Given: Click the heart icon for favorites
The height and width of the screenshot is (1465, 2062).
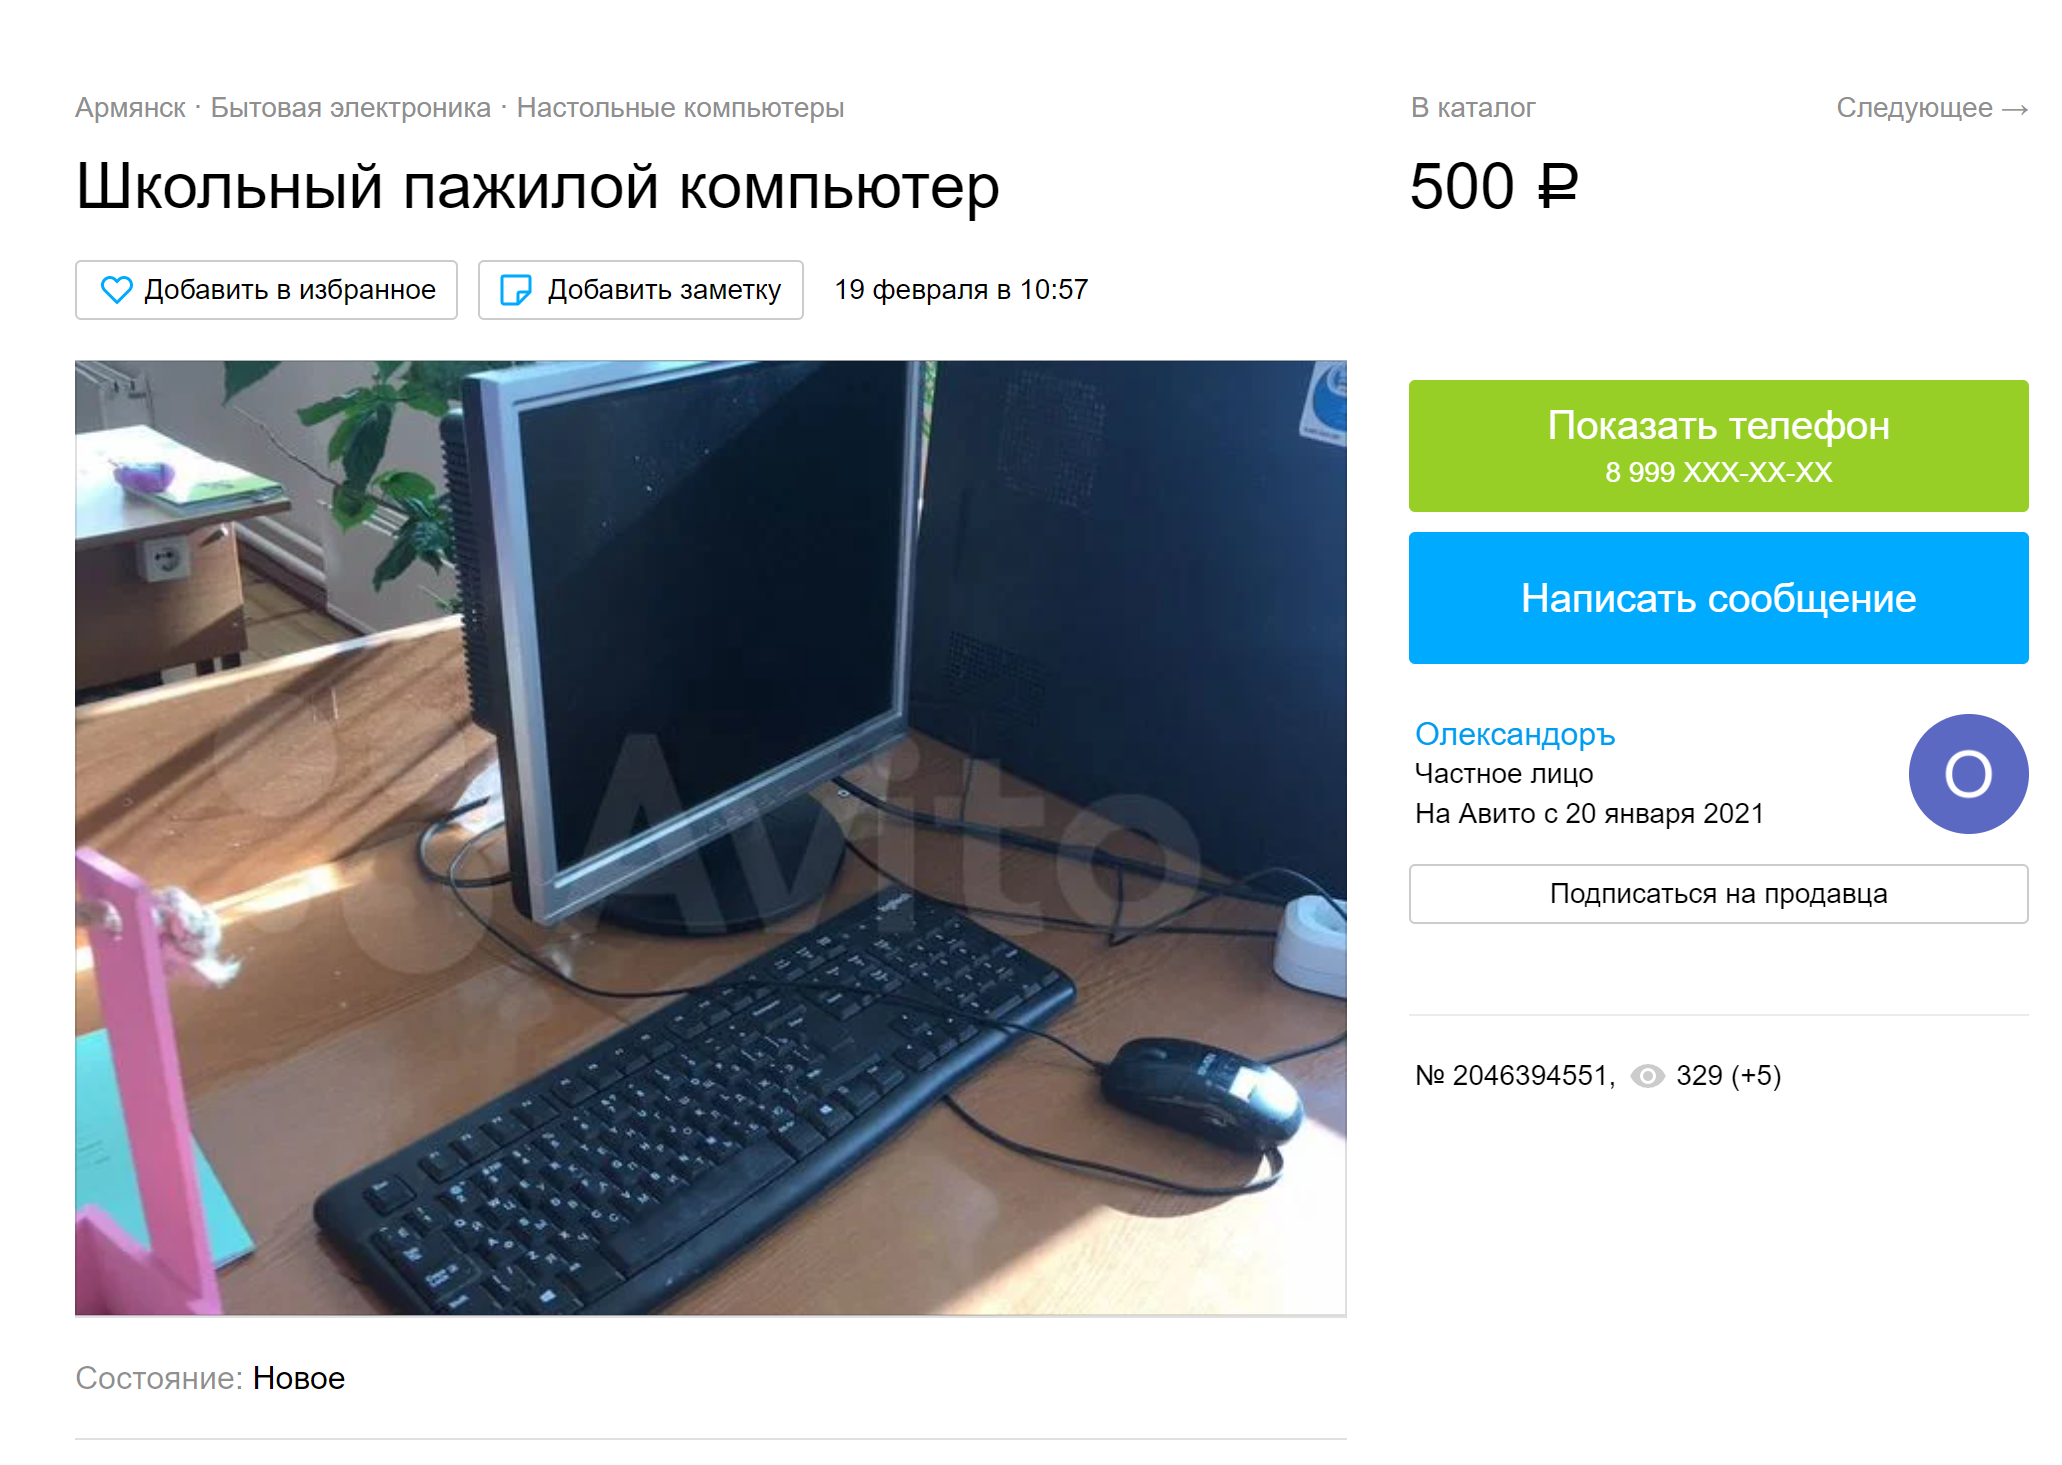Looking at the screenshot, I should [117, 290].
